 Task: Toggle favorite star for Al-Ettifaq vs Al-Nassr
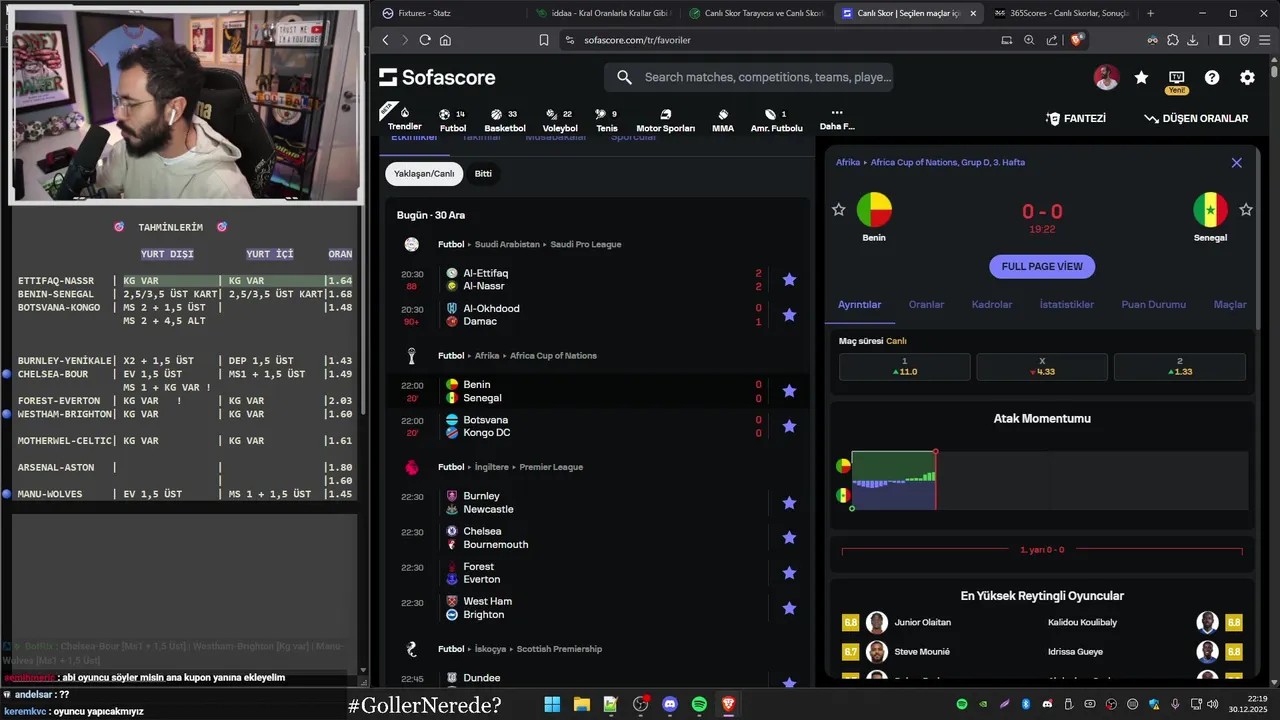point(789,280)
